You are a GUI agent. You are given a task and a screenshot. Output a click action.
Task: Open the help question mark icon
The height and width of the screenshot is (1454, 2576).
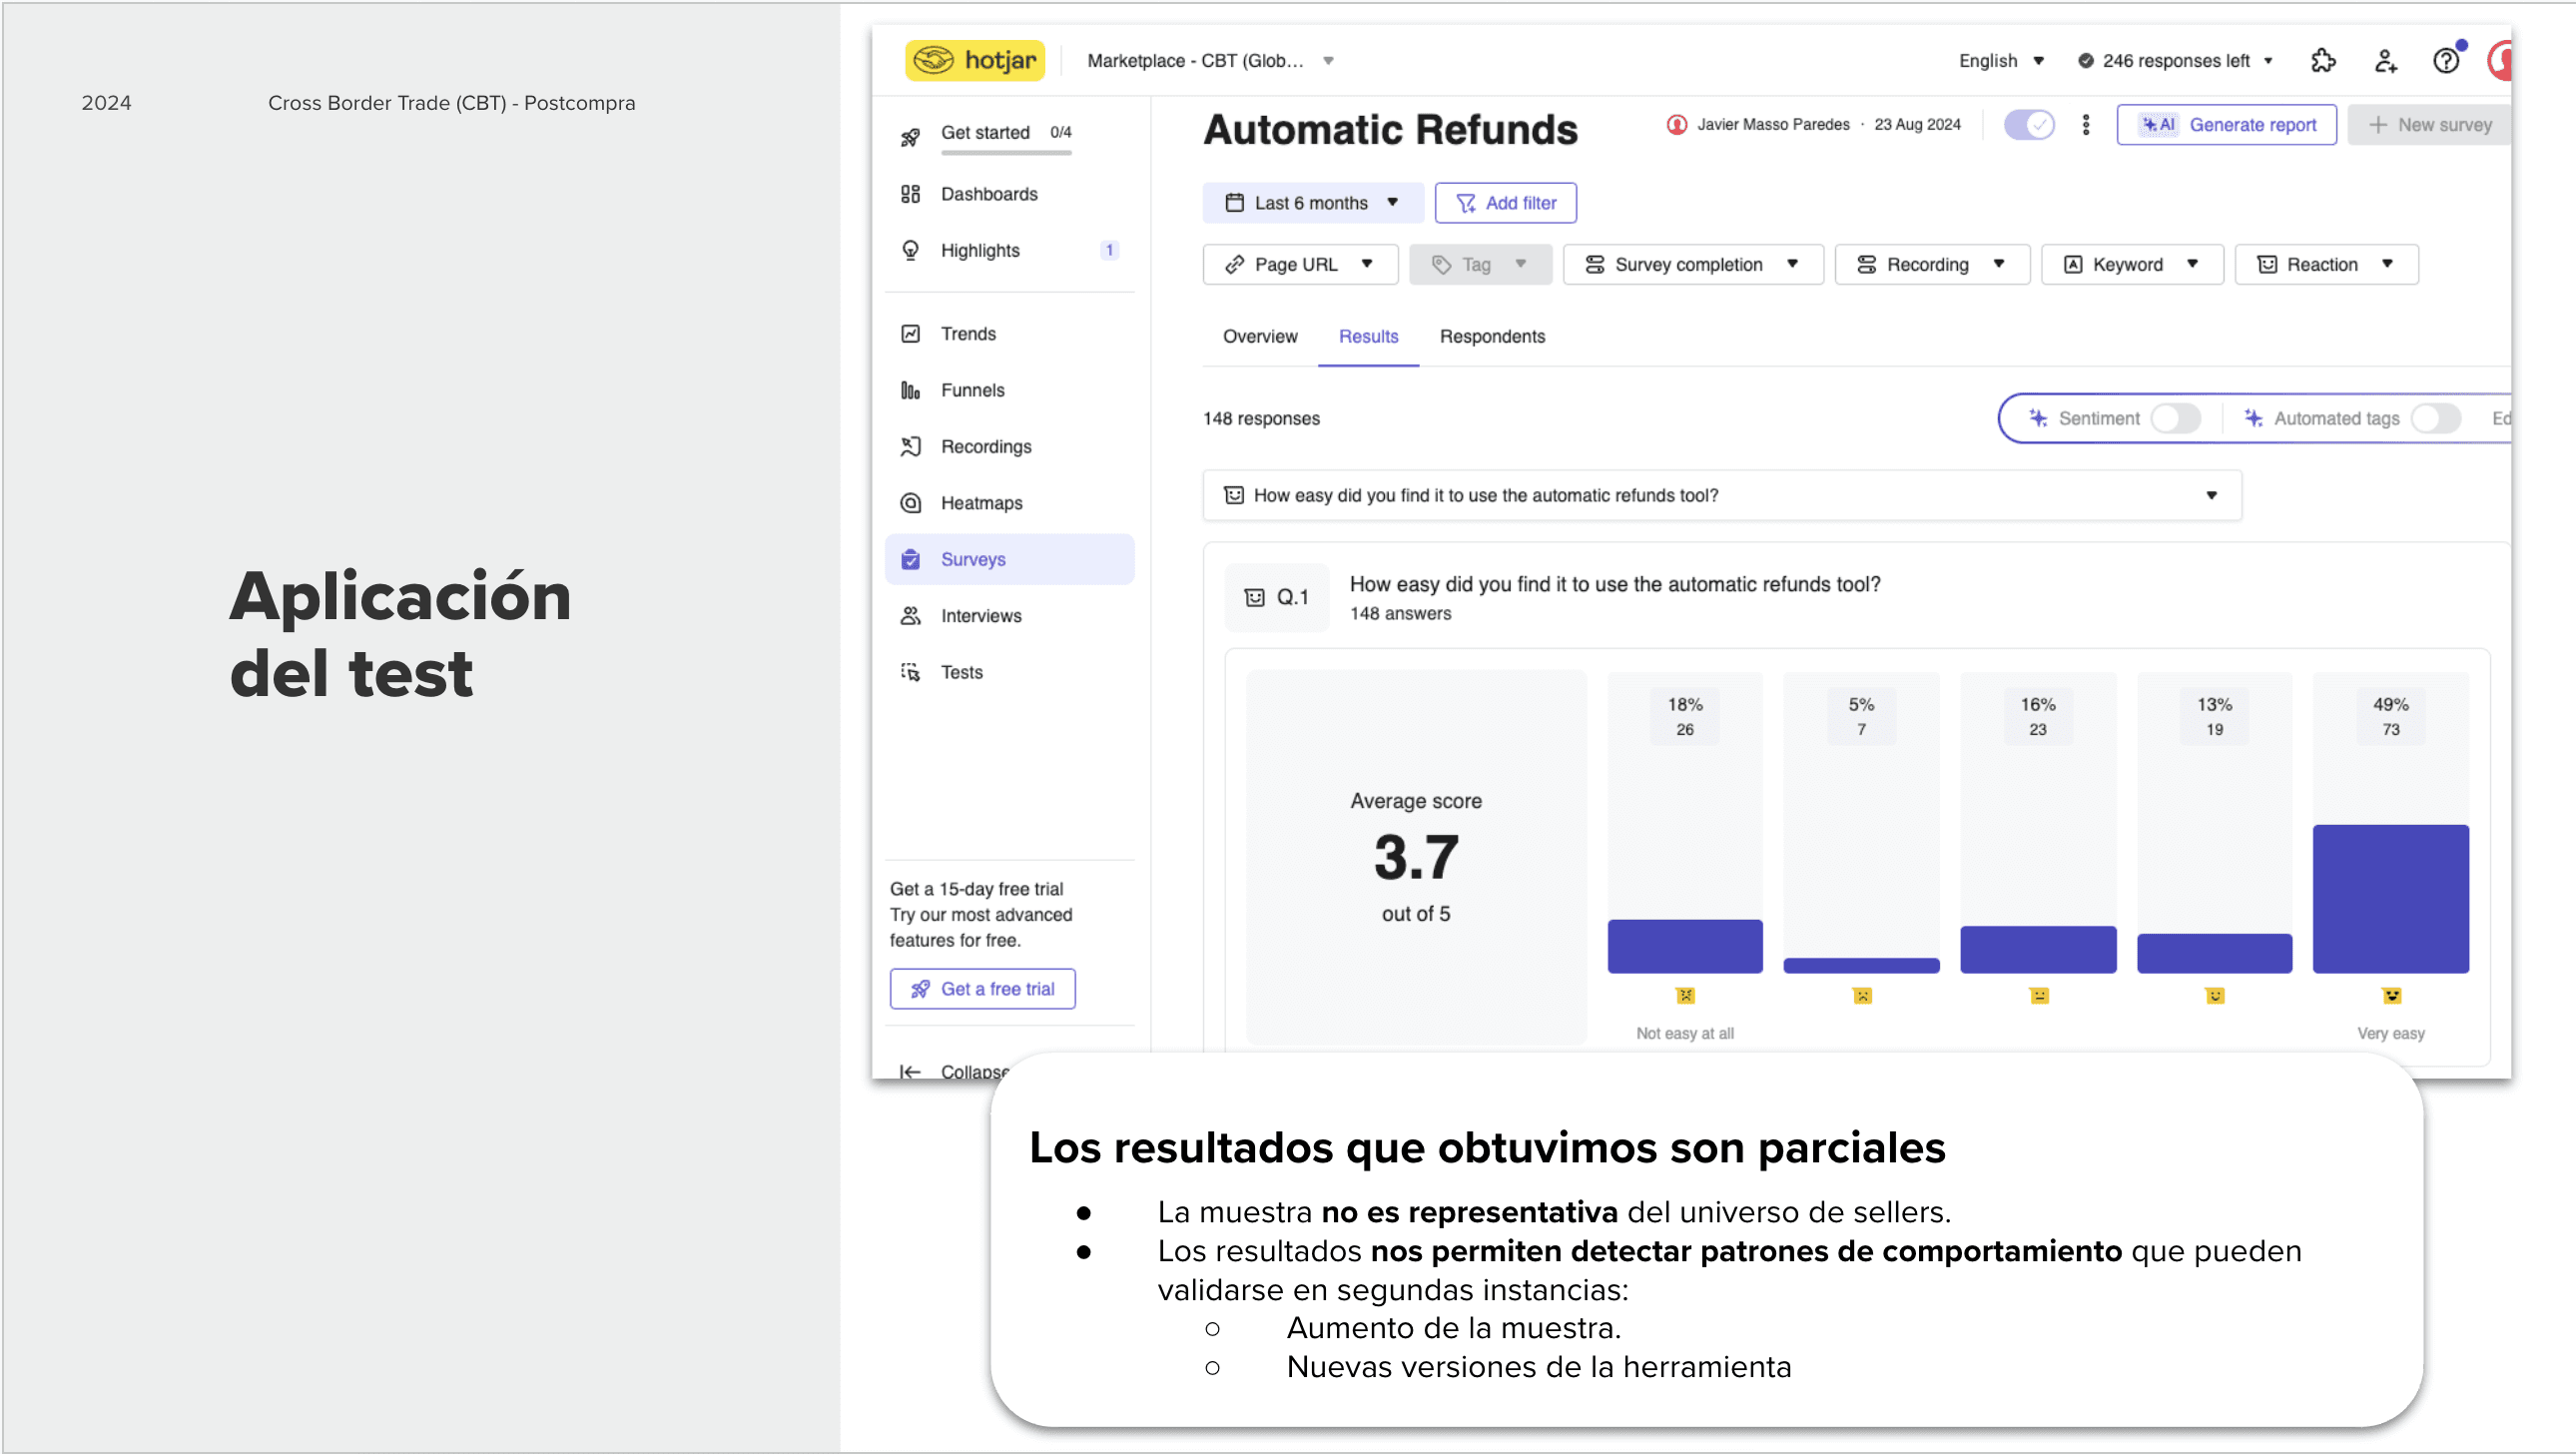point(2445,61)
